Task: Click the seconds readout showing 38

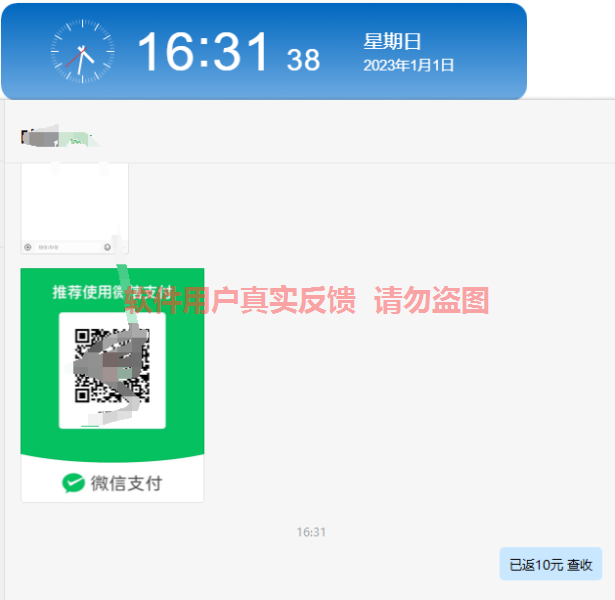Action: click(x=303, y=60)
